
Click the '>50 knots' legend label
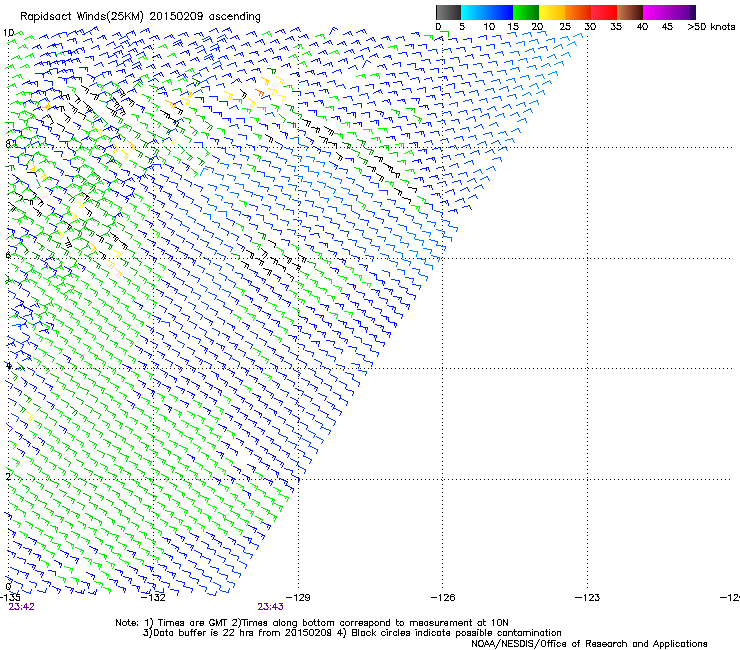711,27
